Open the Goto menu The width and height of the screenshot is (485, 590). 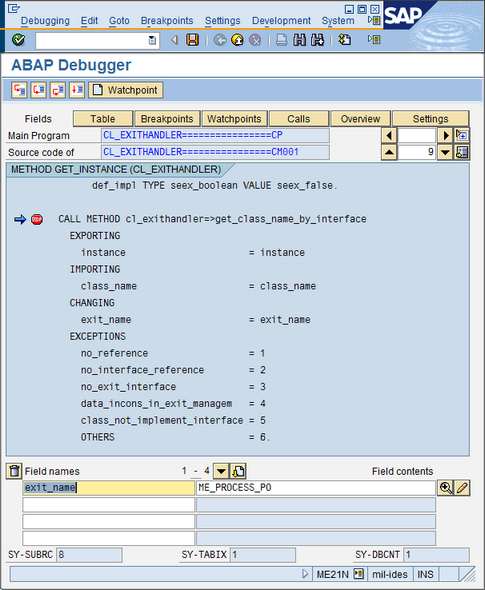click(x=119, y=21)
